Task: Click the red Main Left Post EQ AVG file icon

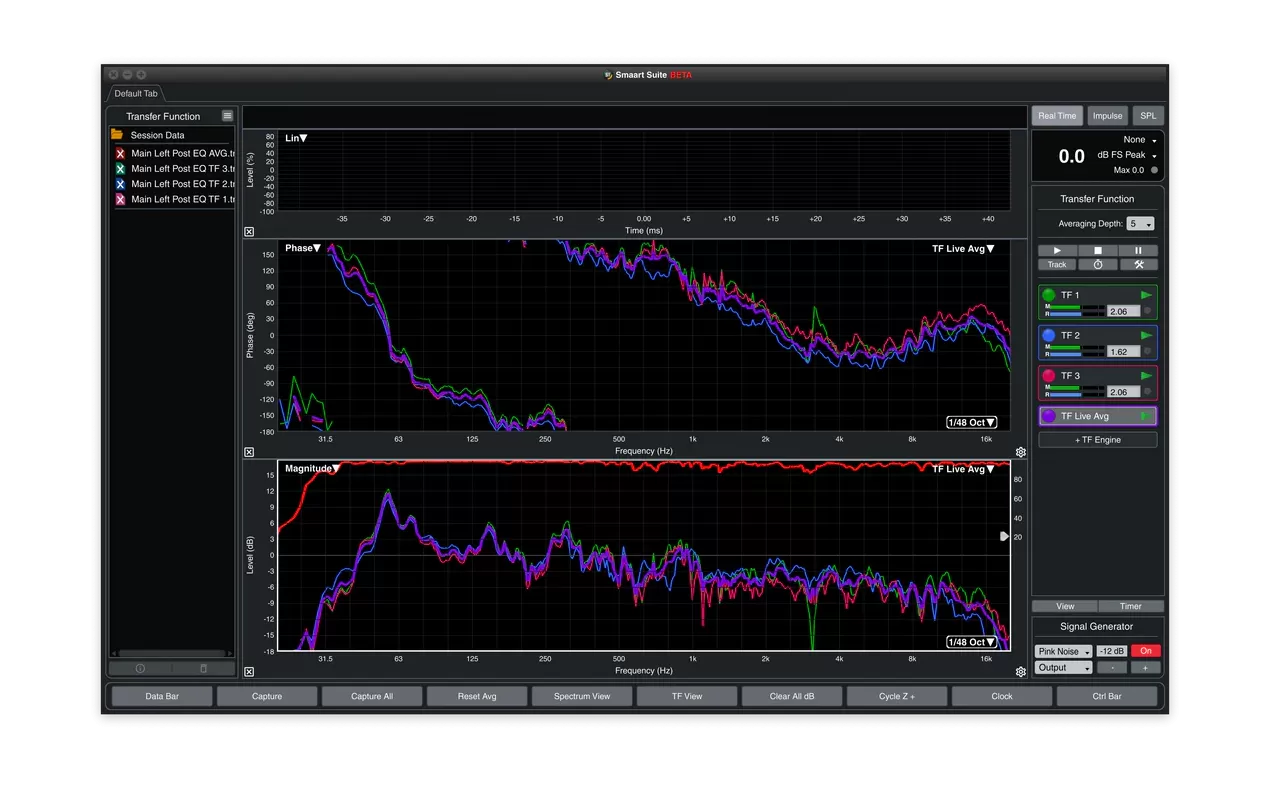Action: click(x=120, y=153)
